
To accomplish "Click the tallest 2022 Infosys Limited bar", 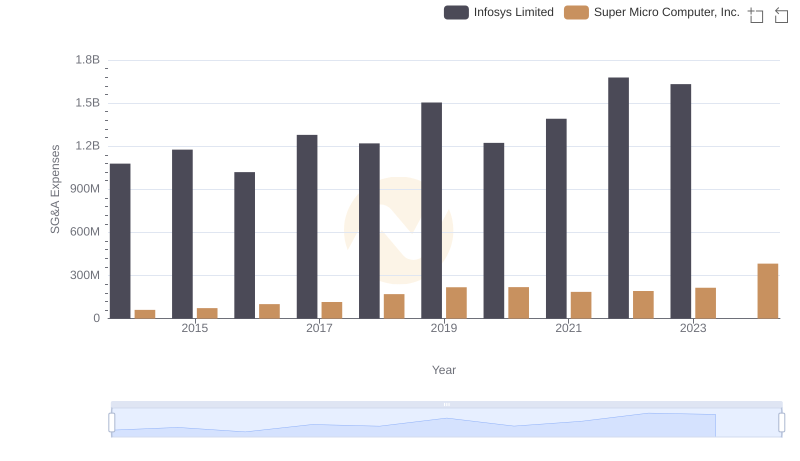I will 618,198.
